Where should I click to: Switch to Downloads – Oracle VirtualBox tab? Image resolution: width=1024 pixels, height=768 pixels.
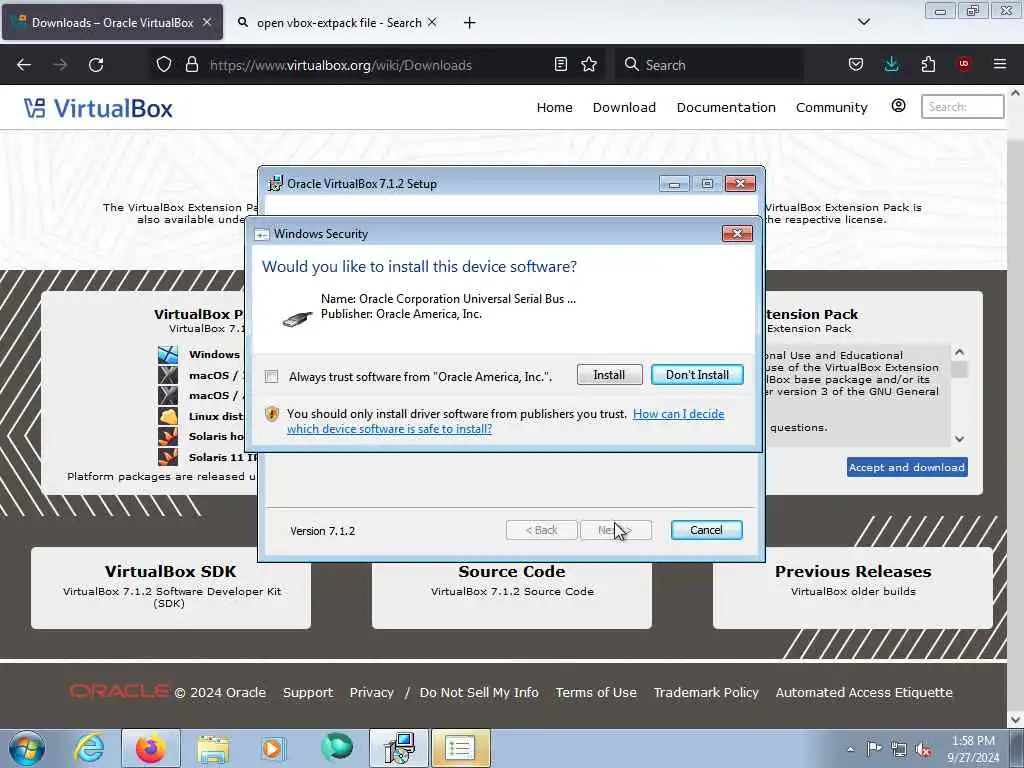coord(112,22)
